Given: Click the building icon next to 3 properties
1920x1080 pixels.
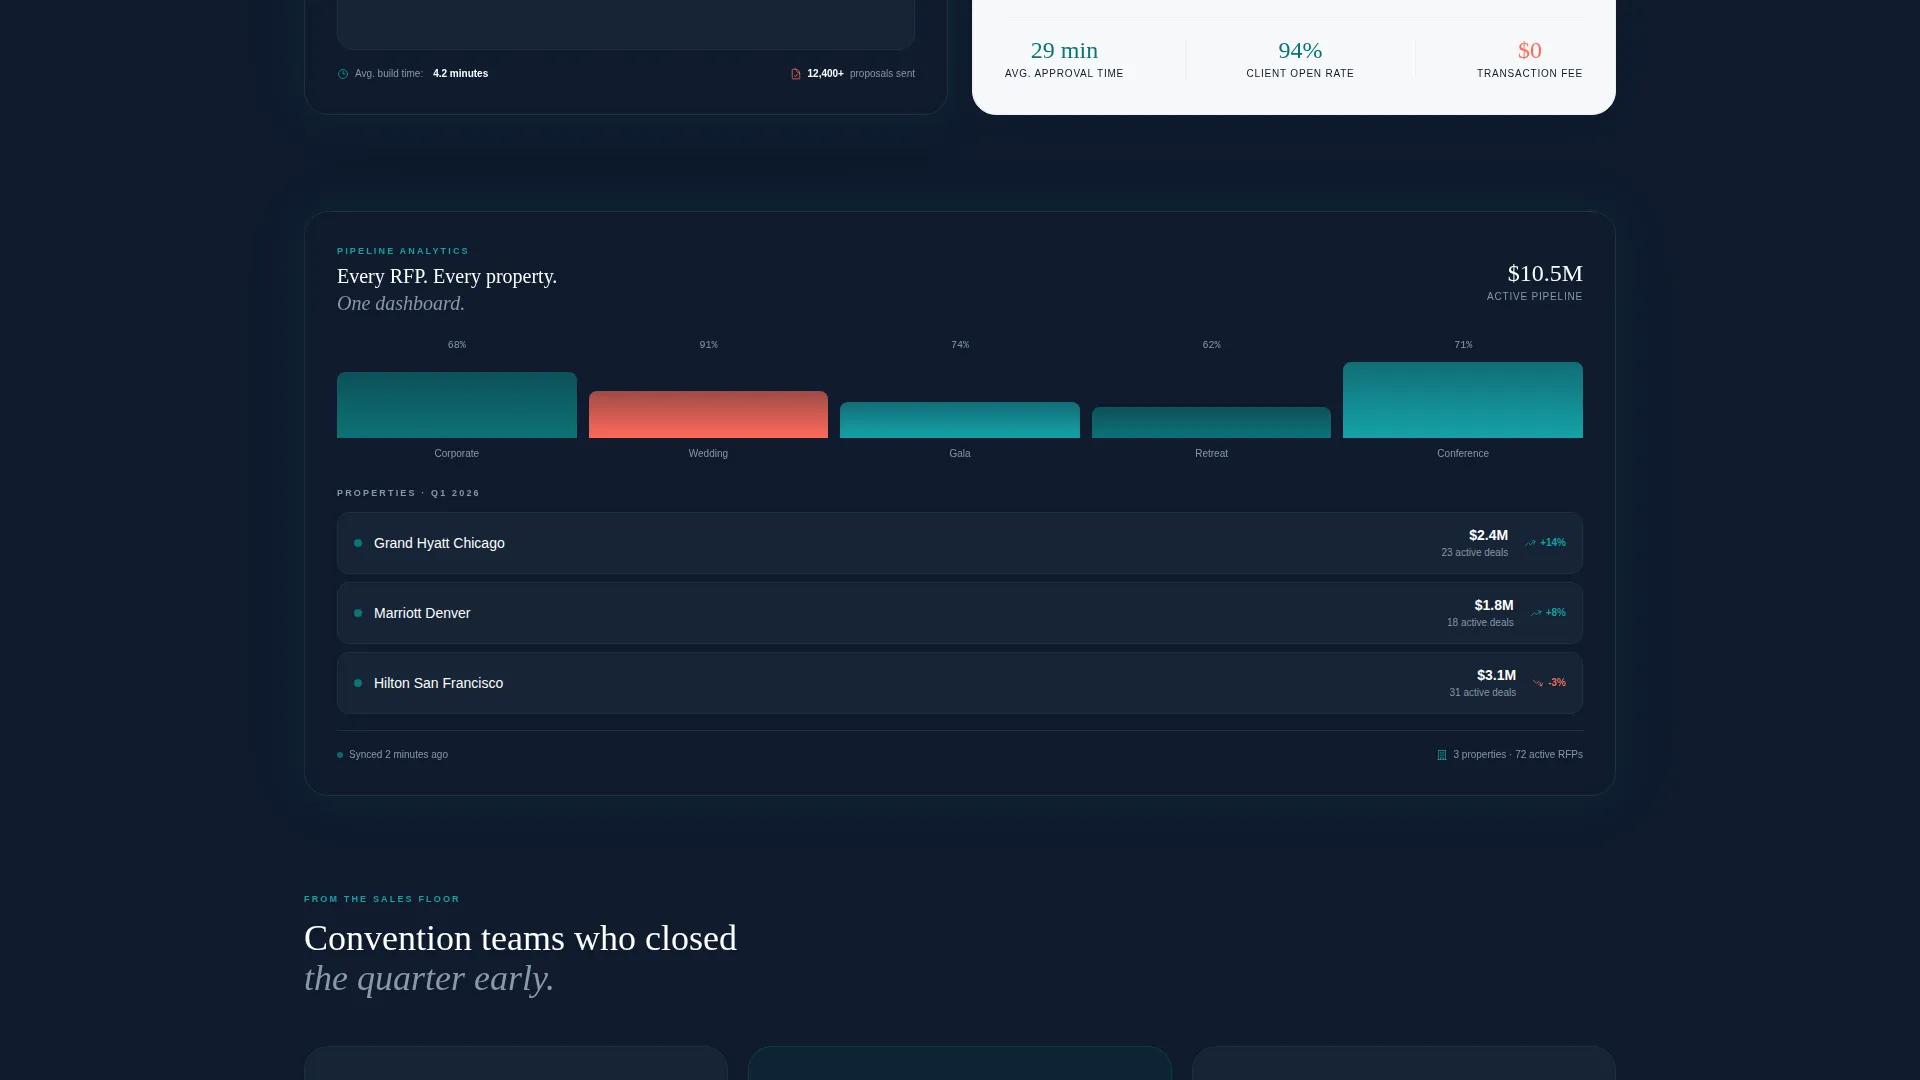Looking at the screenshot, I should click(x=1442, y=755).
